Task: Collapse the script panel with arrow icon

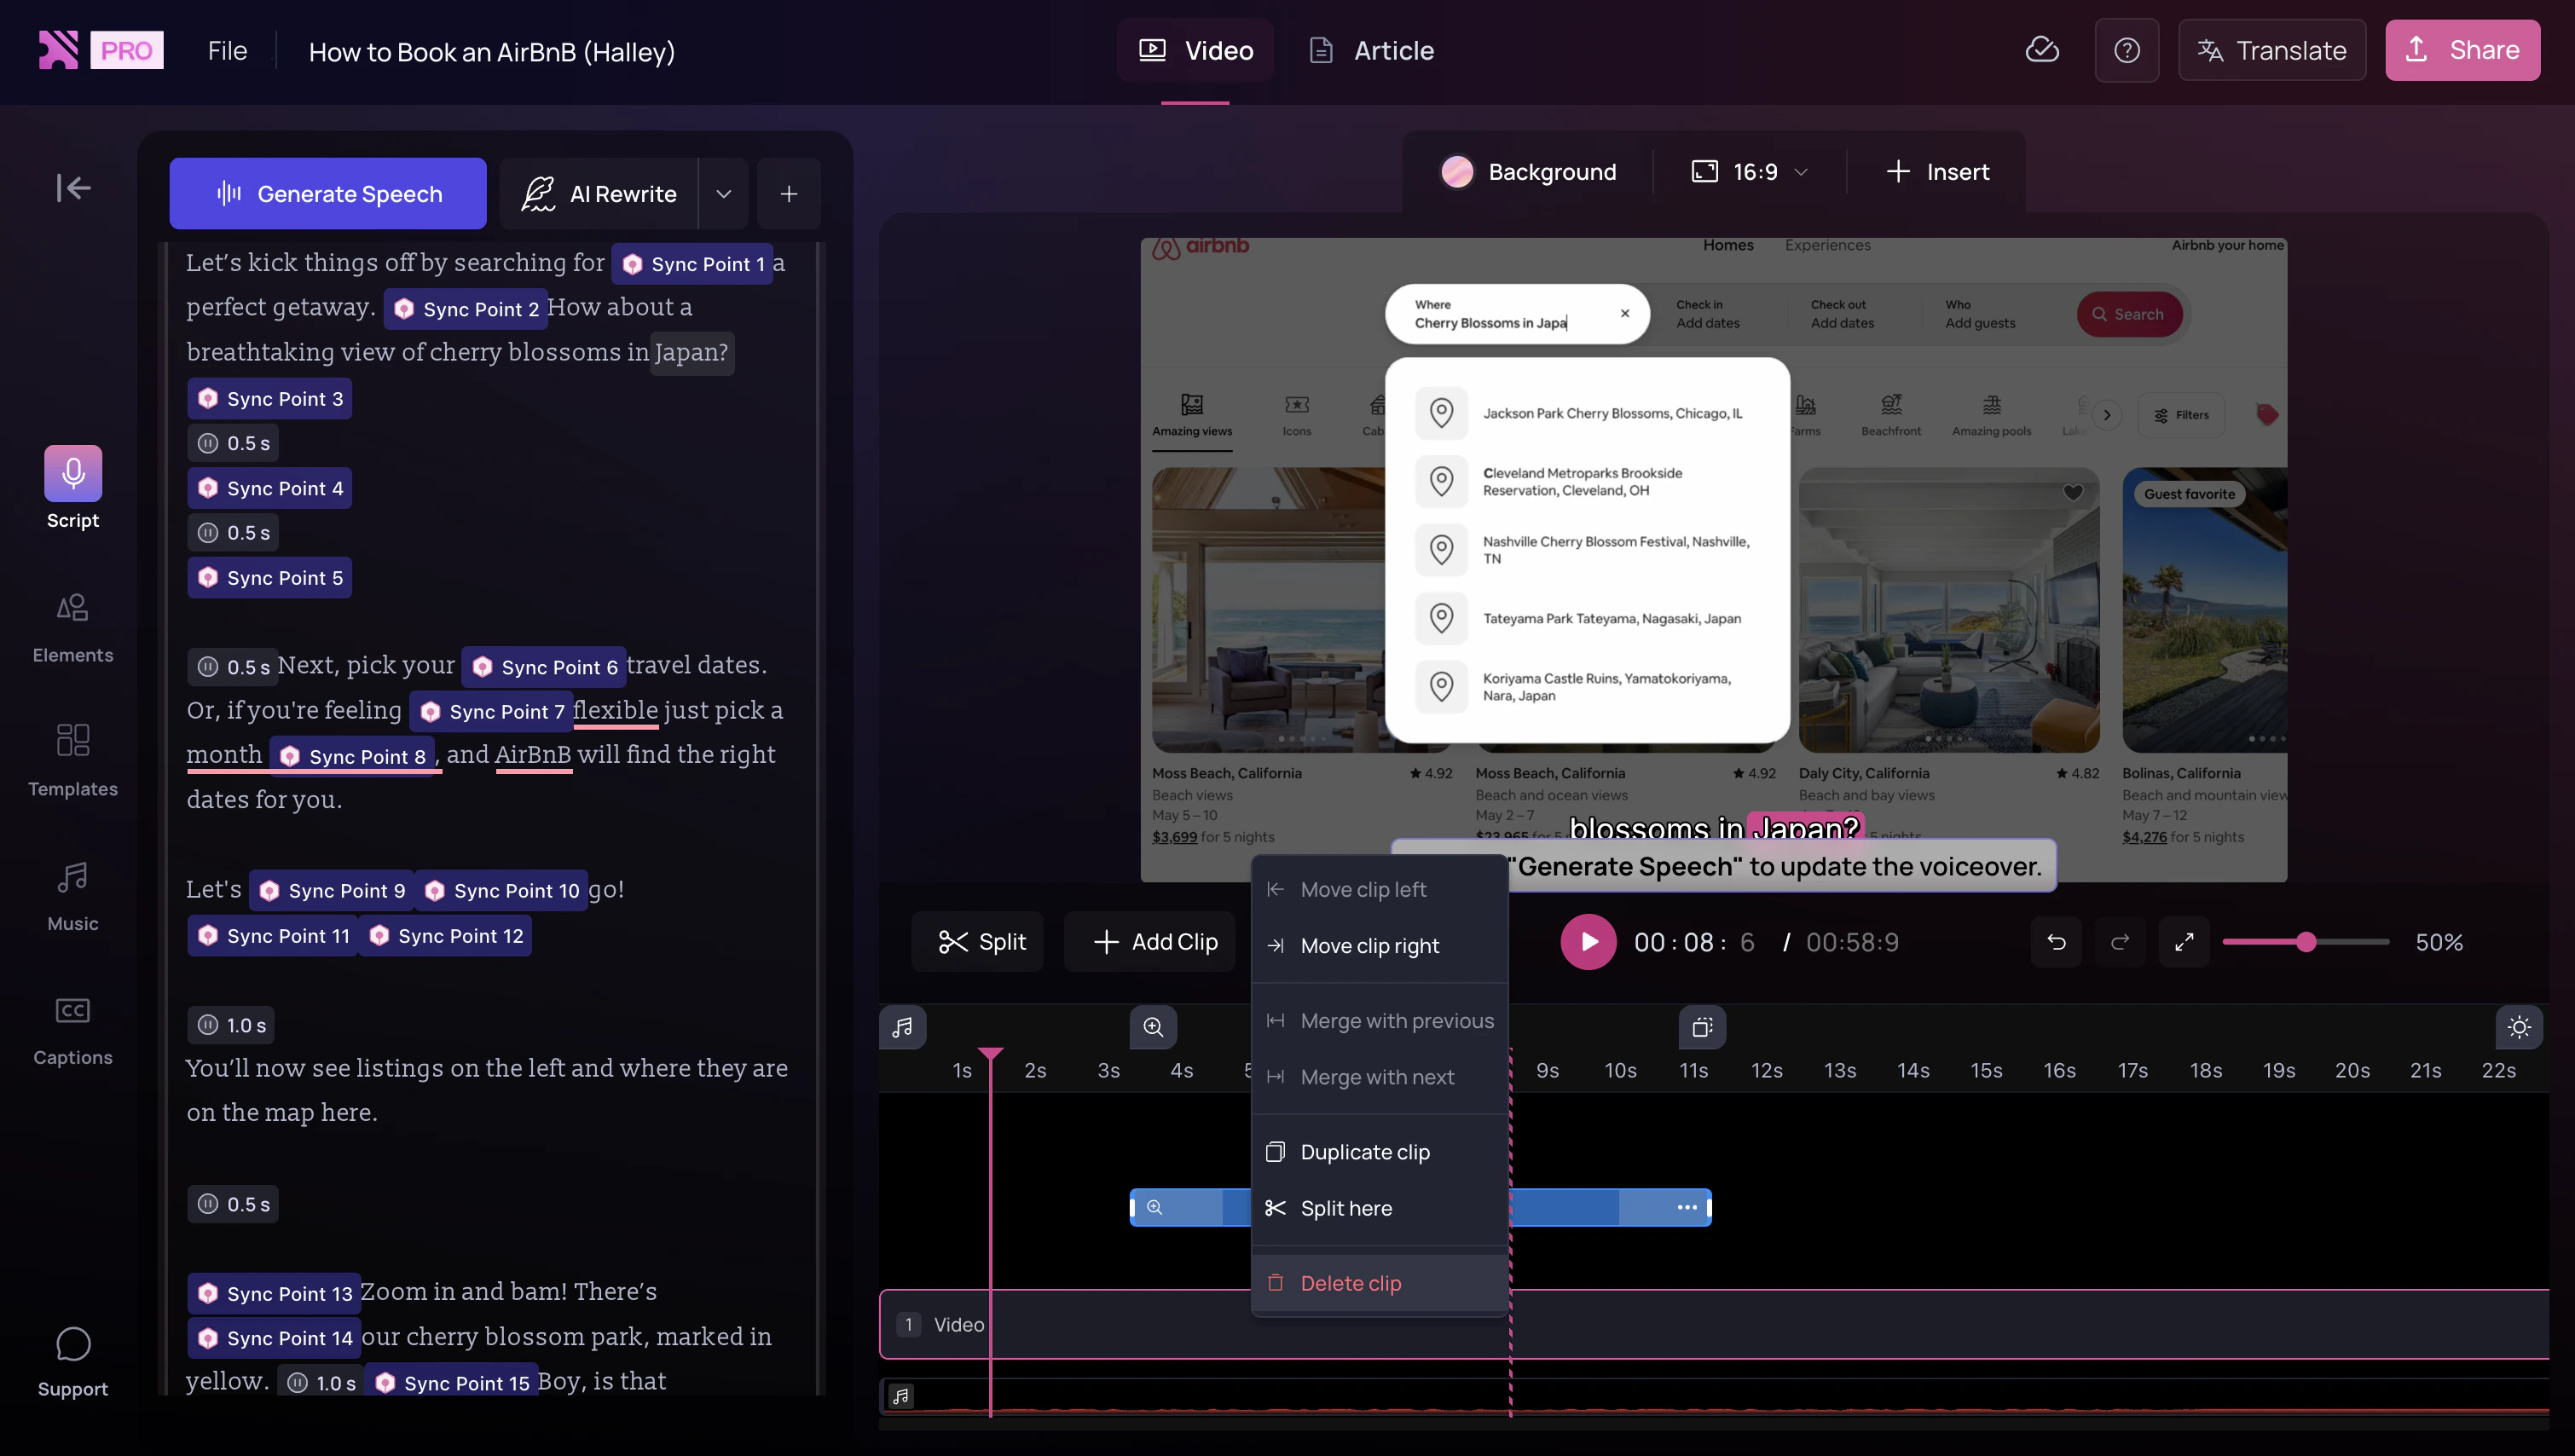Action: [x=73, y=188]
